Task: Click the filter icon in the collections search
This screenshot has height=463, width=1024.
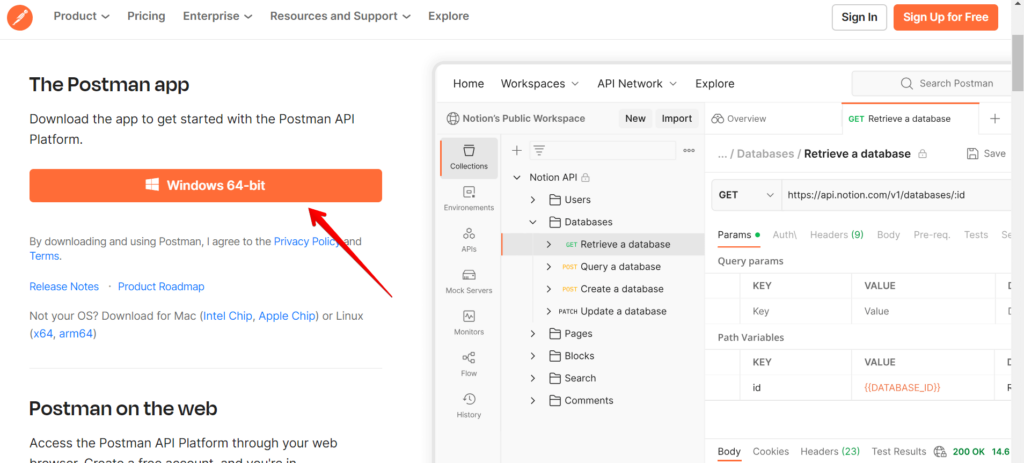Action: point(539,150)
